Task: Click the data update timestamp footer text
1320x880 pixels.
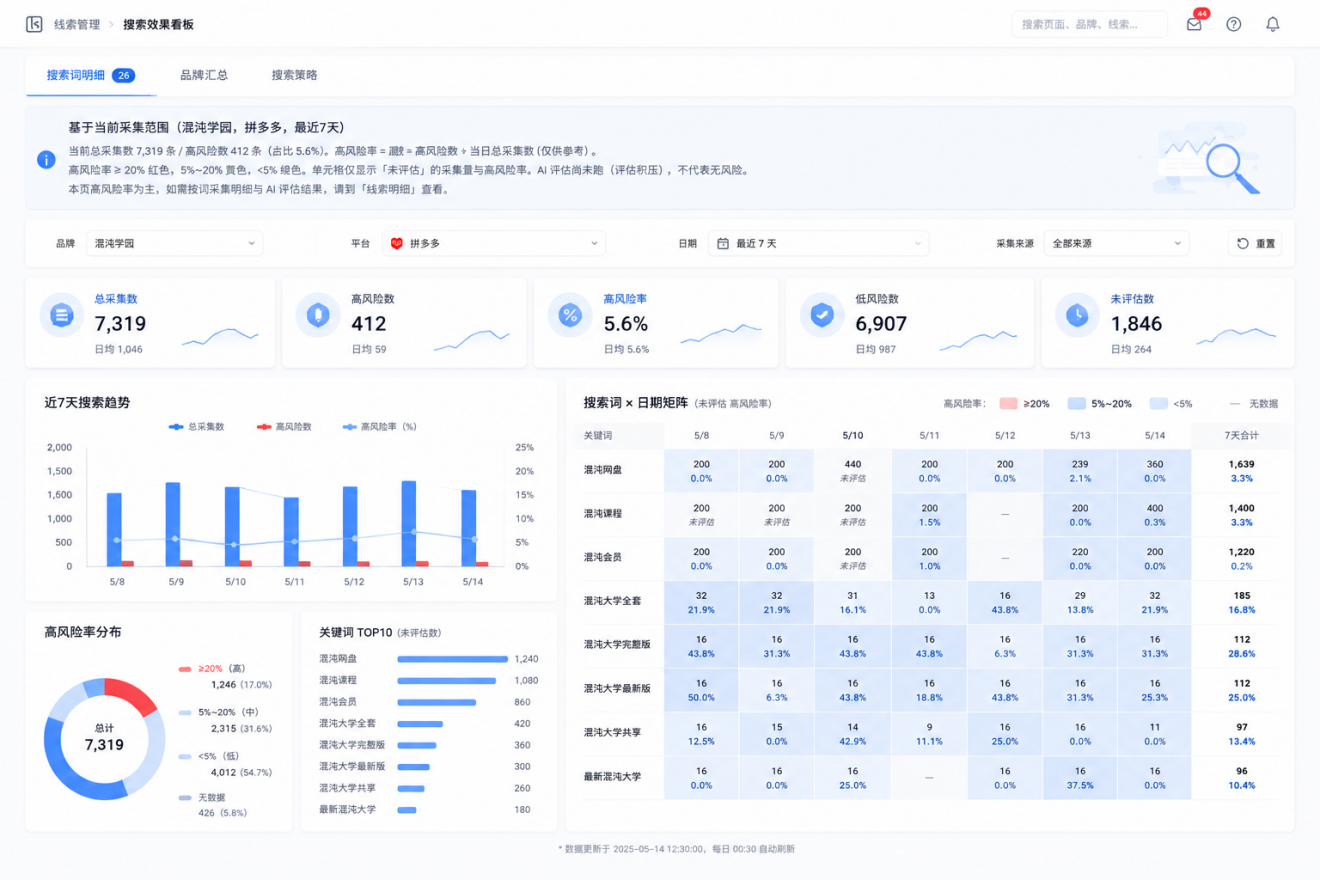Action: (676, 849)
